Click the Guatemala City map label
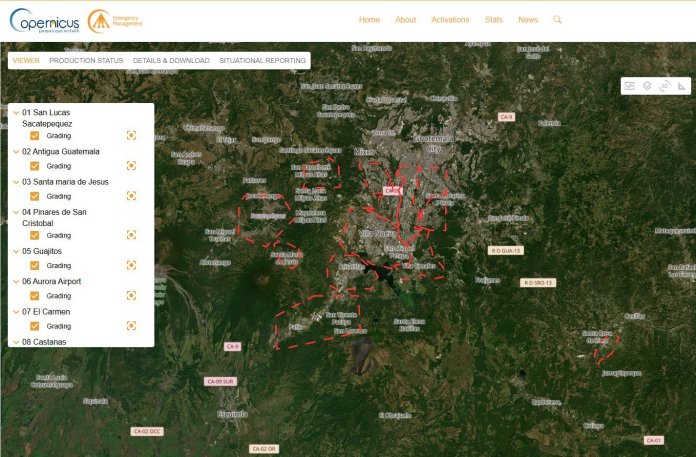The height and width of the screenshot is (457, 696). pos(434,144)
